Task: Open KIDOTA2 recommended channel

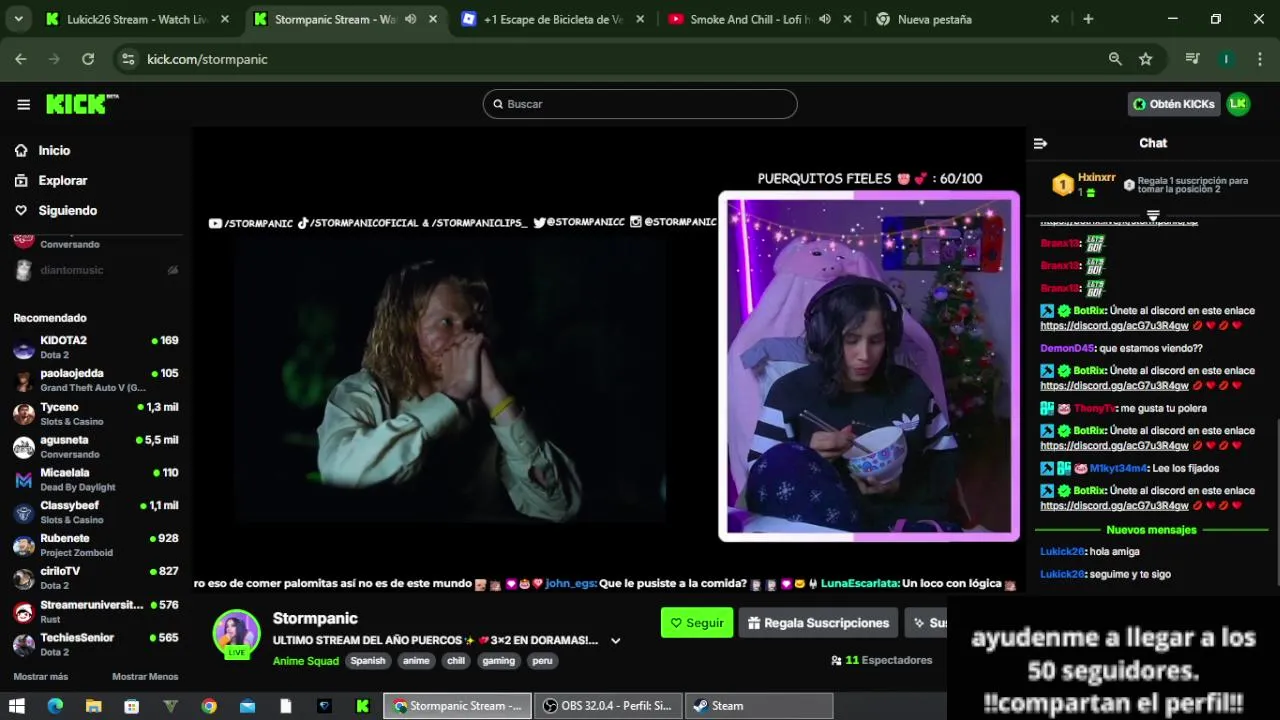Action: pyautogui.click(x=96, y=347)
